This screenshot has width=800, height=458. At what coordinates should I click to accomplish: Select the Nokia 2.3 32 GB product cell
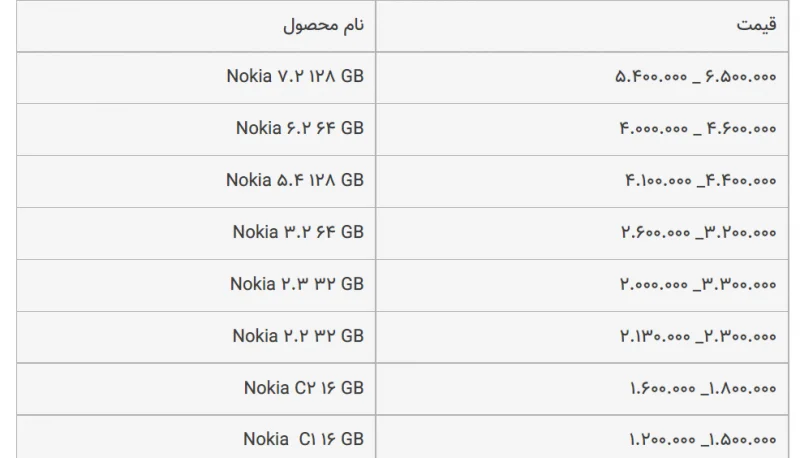196,286
